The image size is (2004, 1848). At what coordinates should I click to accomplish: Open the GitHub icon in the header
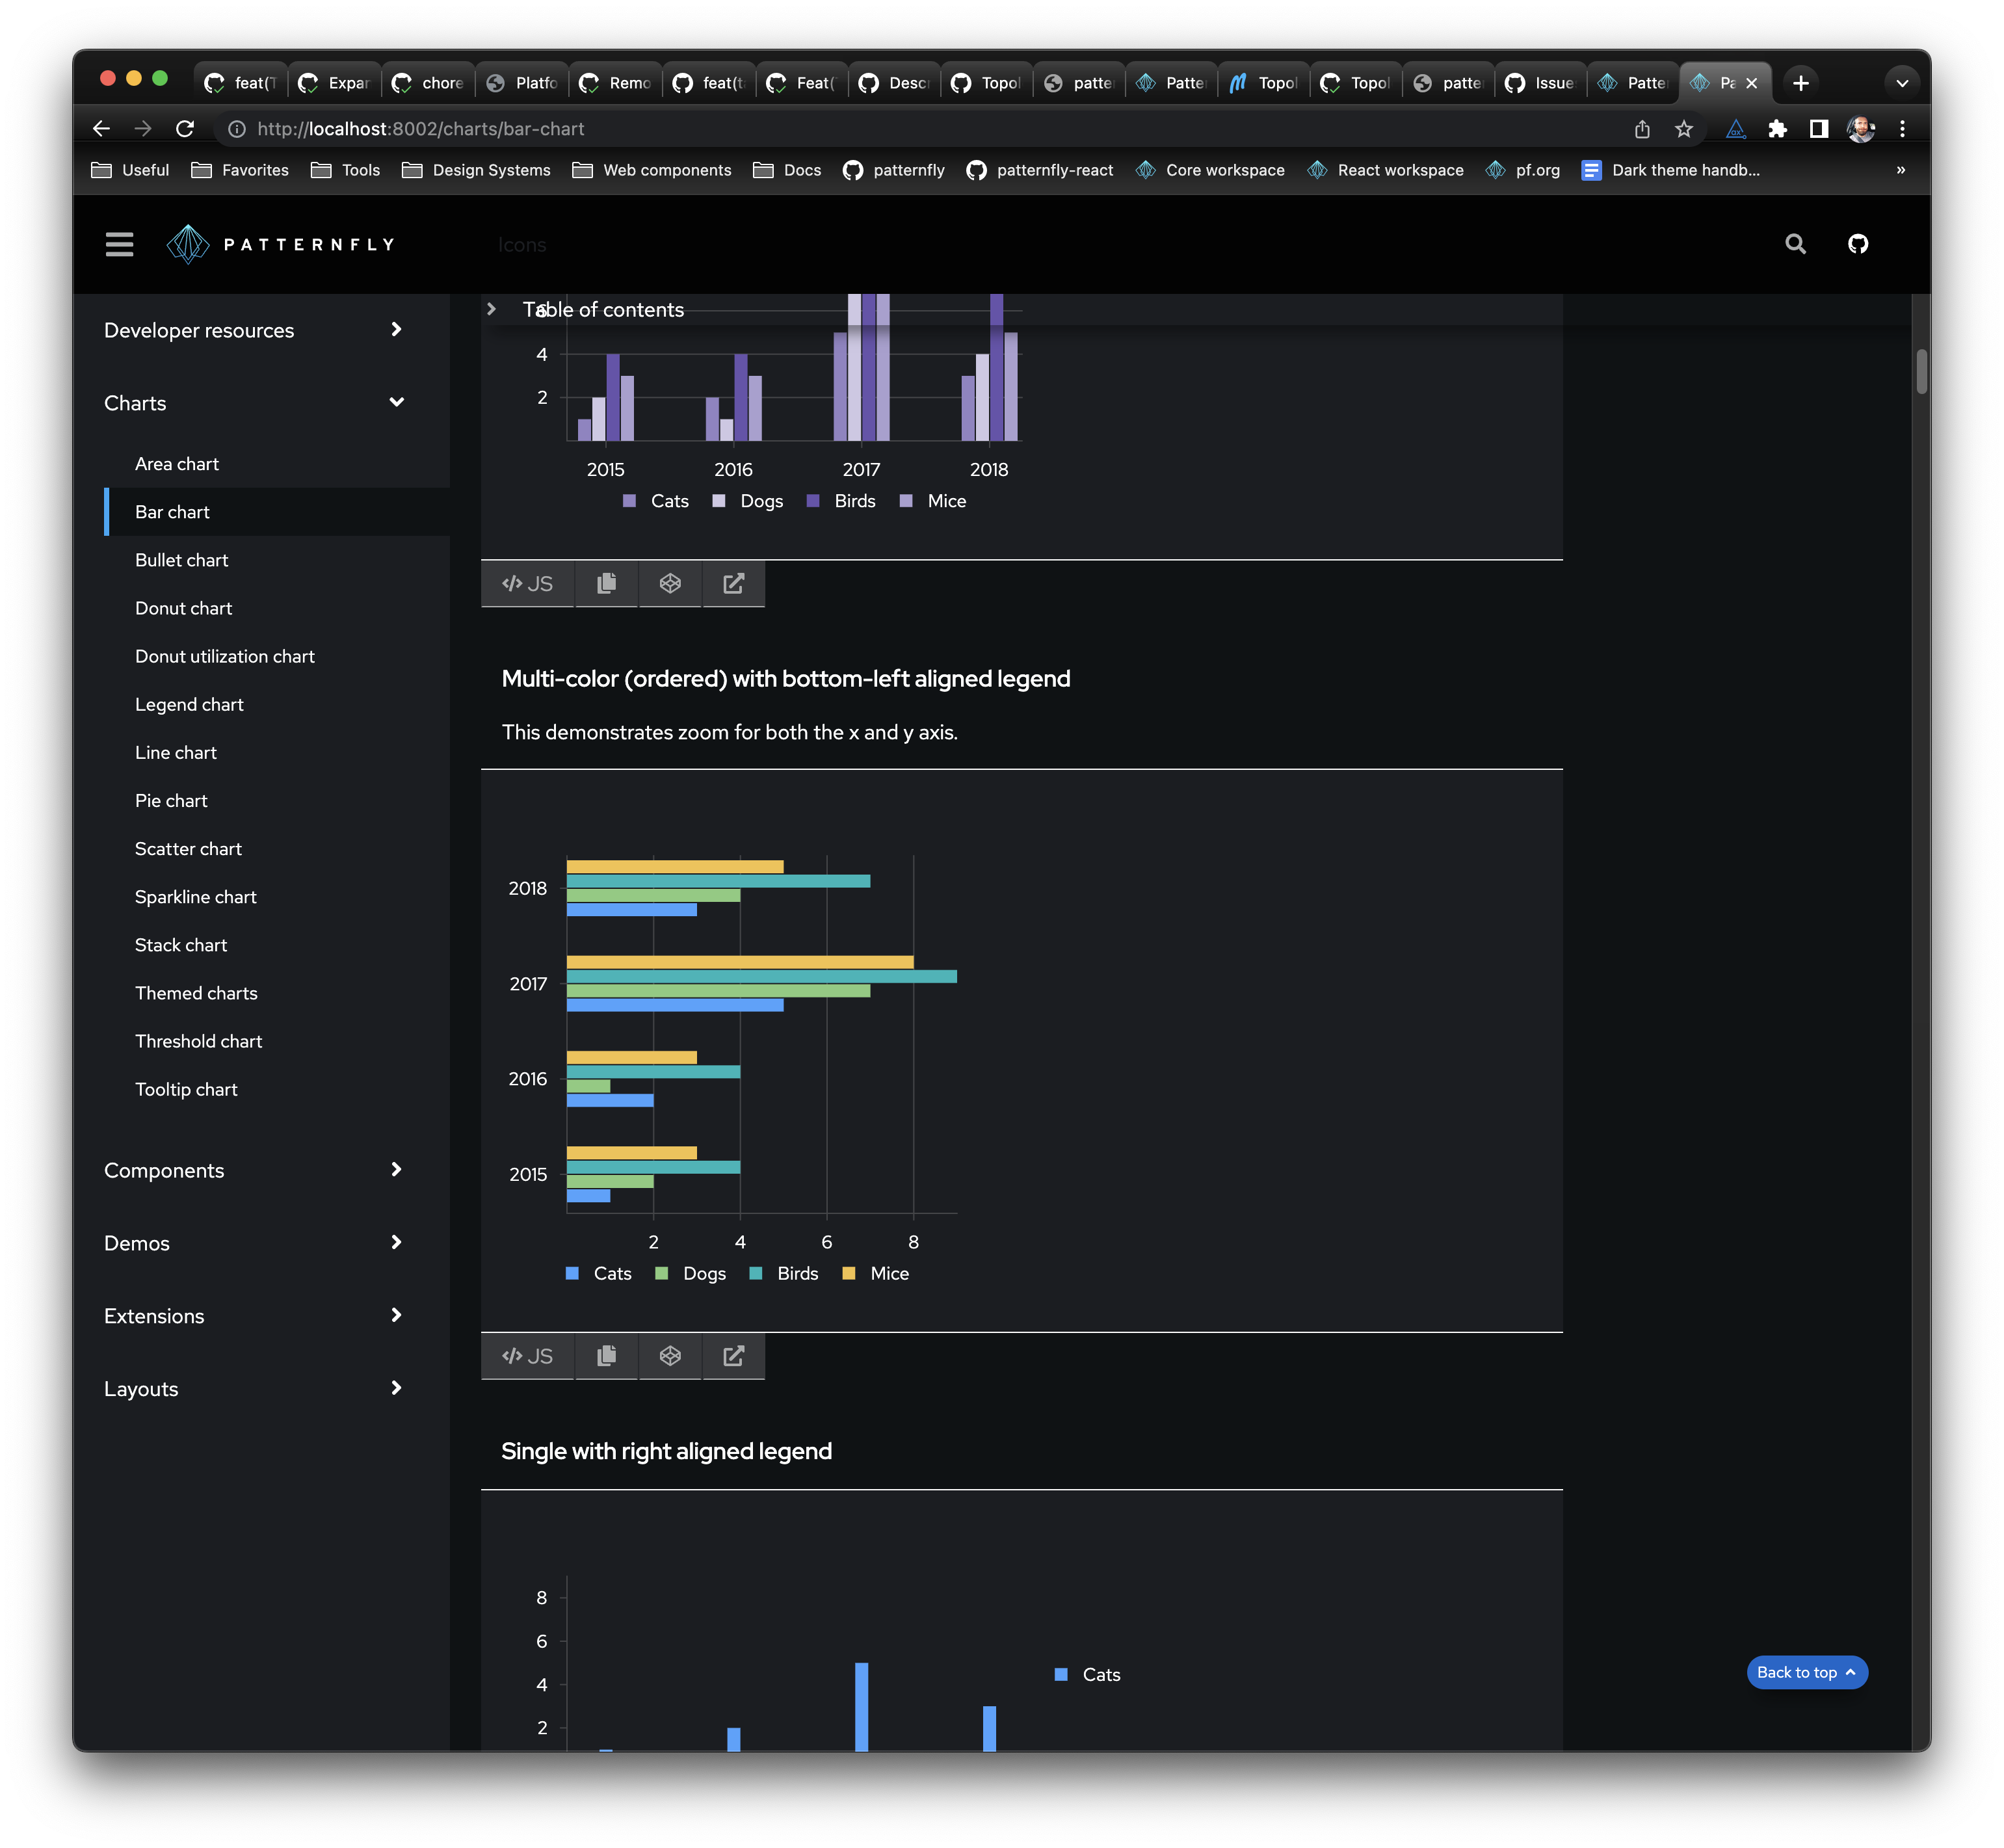point(1857,244)
